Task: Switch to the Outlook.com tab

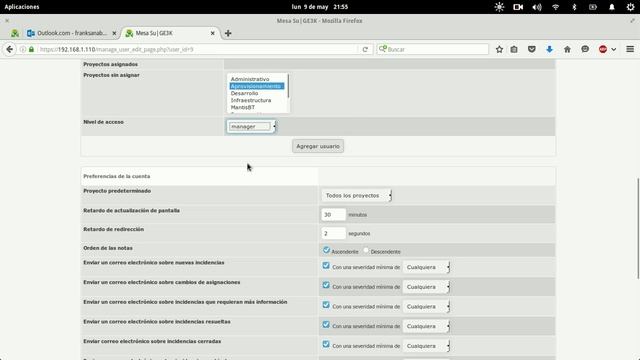Action: (x=71, y=33)
